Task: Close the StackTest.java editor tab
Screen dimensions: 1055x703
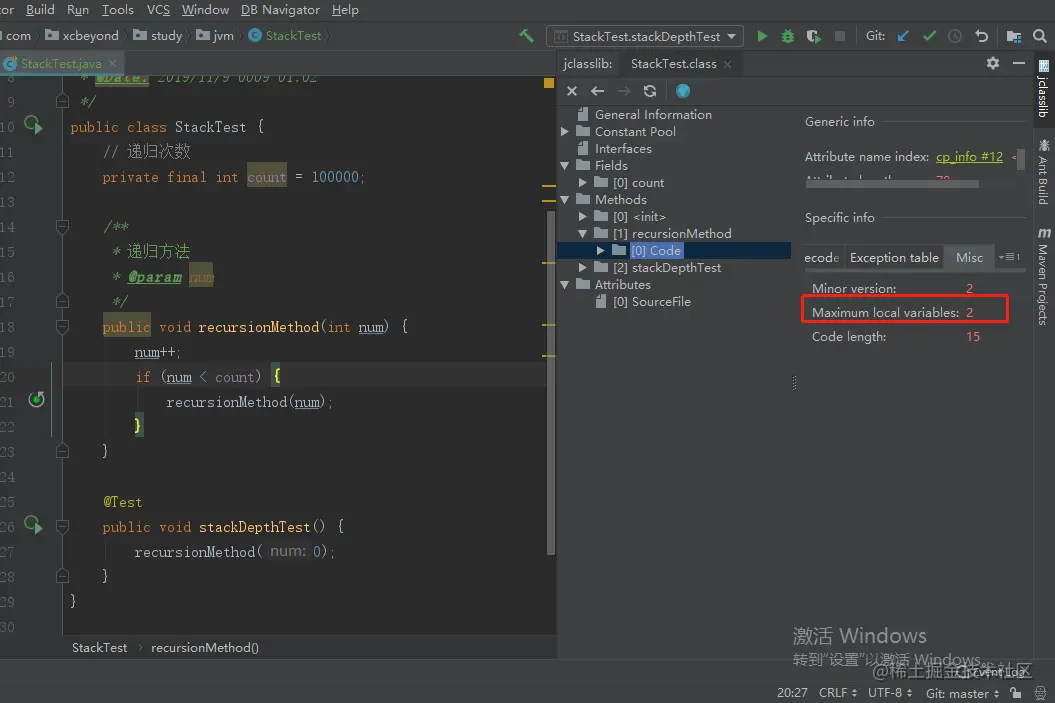Action: pos(112,63)
